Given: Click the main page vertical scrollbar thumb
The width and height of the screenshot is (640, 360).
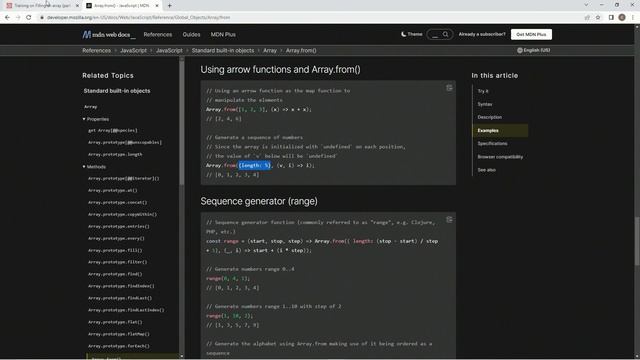Looking at the screenshot, I should pyautogui.click(x=637, y=241).
